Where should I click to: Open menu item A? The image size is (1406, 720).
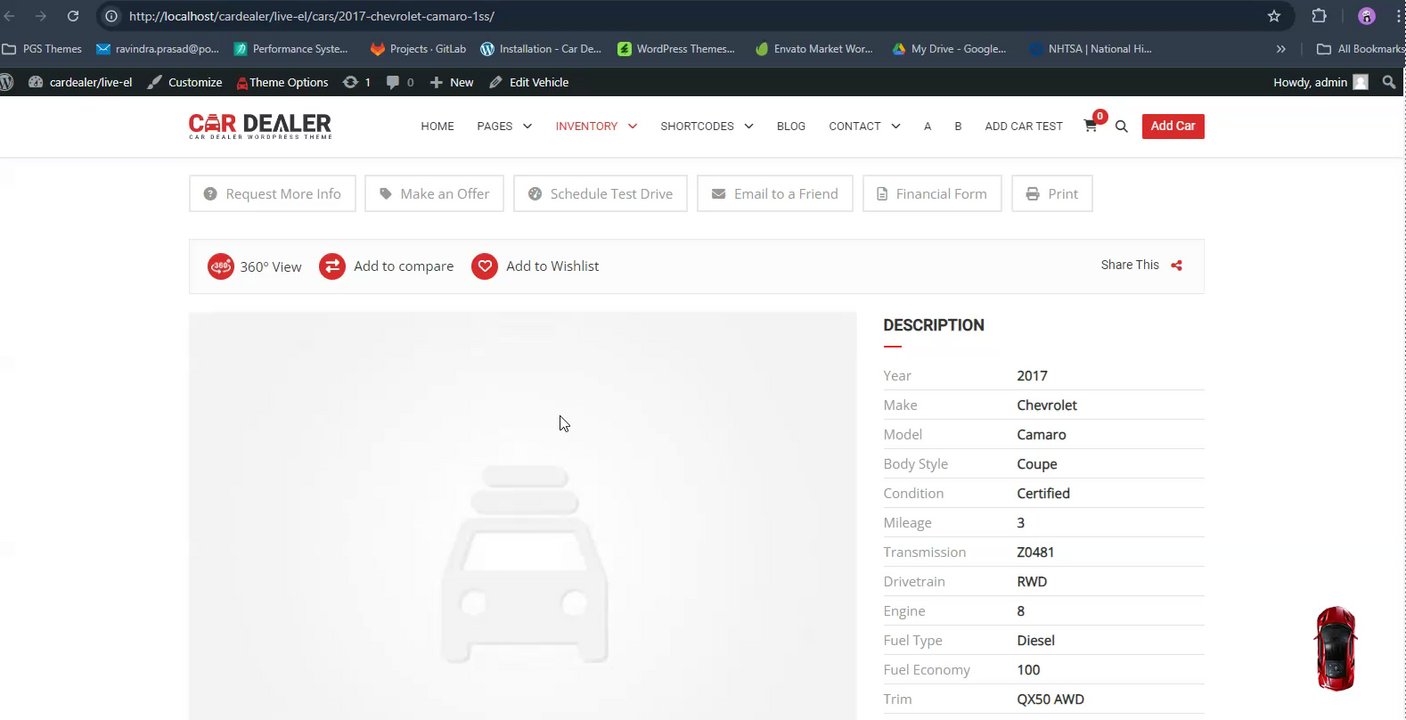point(928,126)
